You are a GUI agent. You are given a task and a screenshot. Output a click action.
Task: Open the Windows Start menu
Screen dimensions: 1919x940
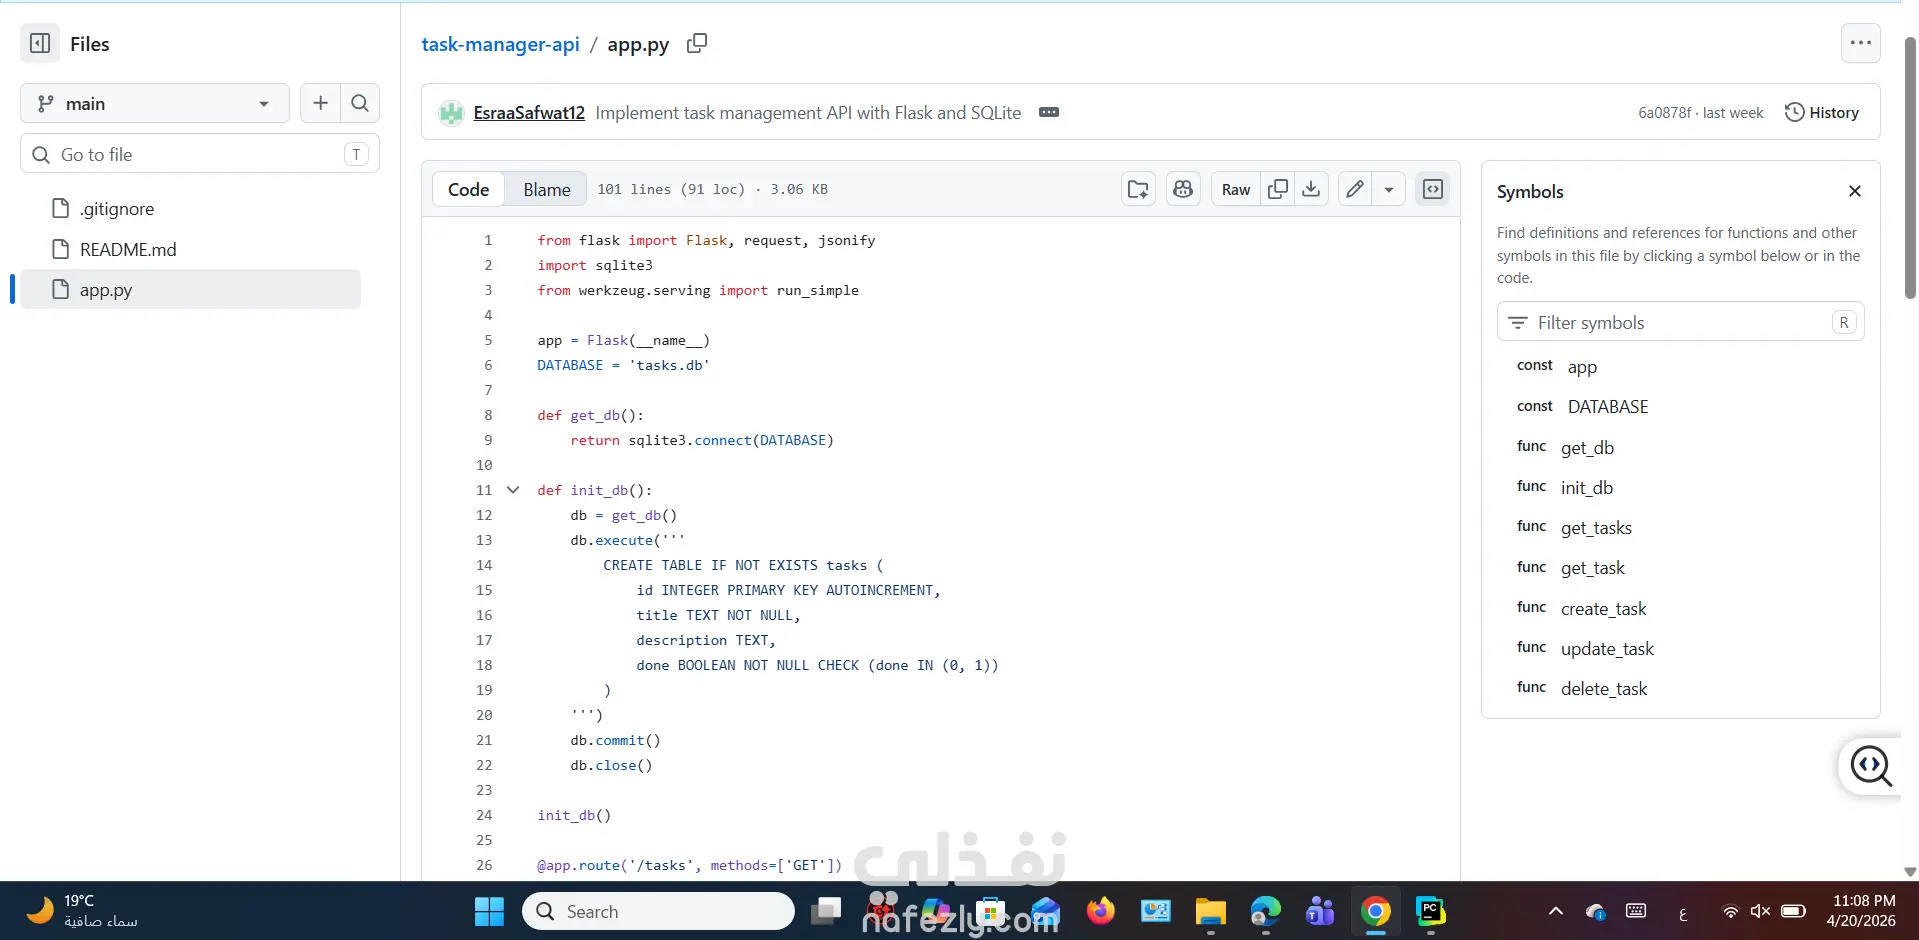489,911
